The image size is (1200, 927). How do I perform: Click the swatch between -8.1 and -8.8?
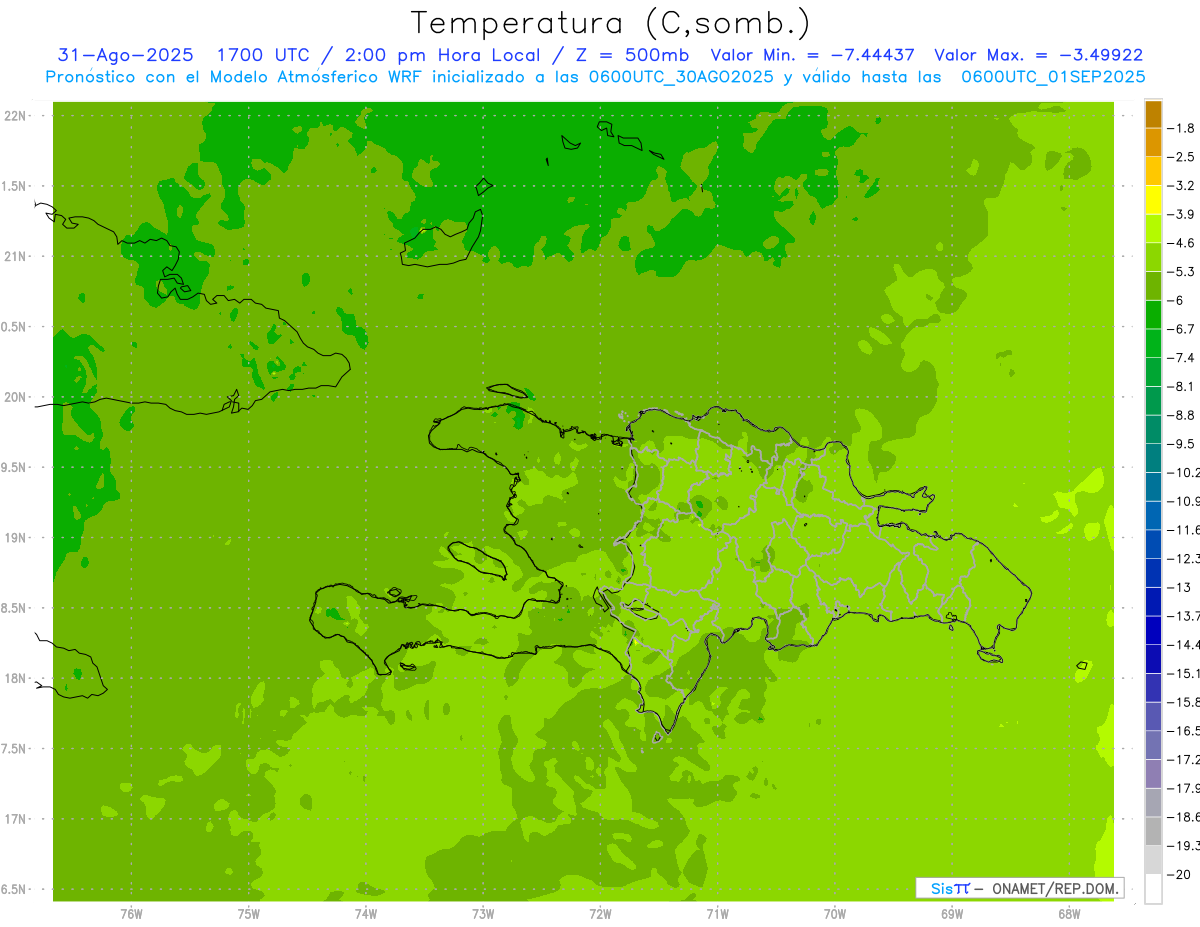(x=1153, y=401)
